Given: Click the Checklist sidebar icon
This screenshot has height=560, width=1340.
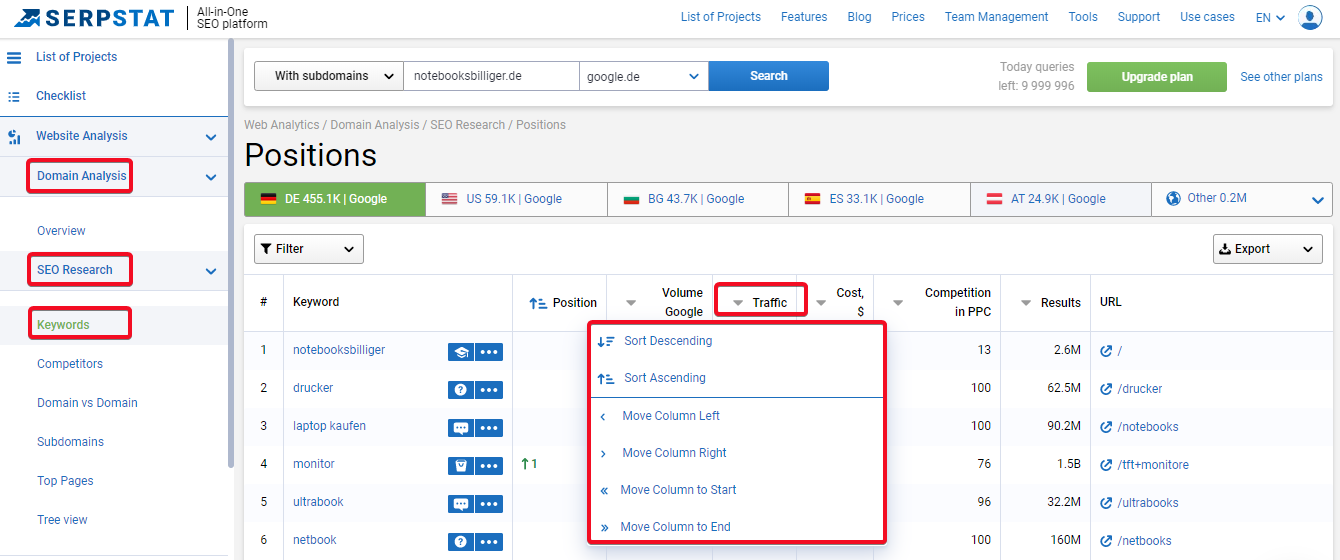Looking at the screenshot, I should point(14,97).
